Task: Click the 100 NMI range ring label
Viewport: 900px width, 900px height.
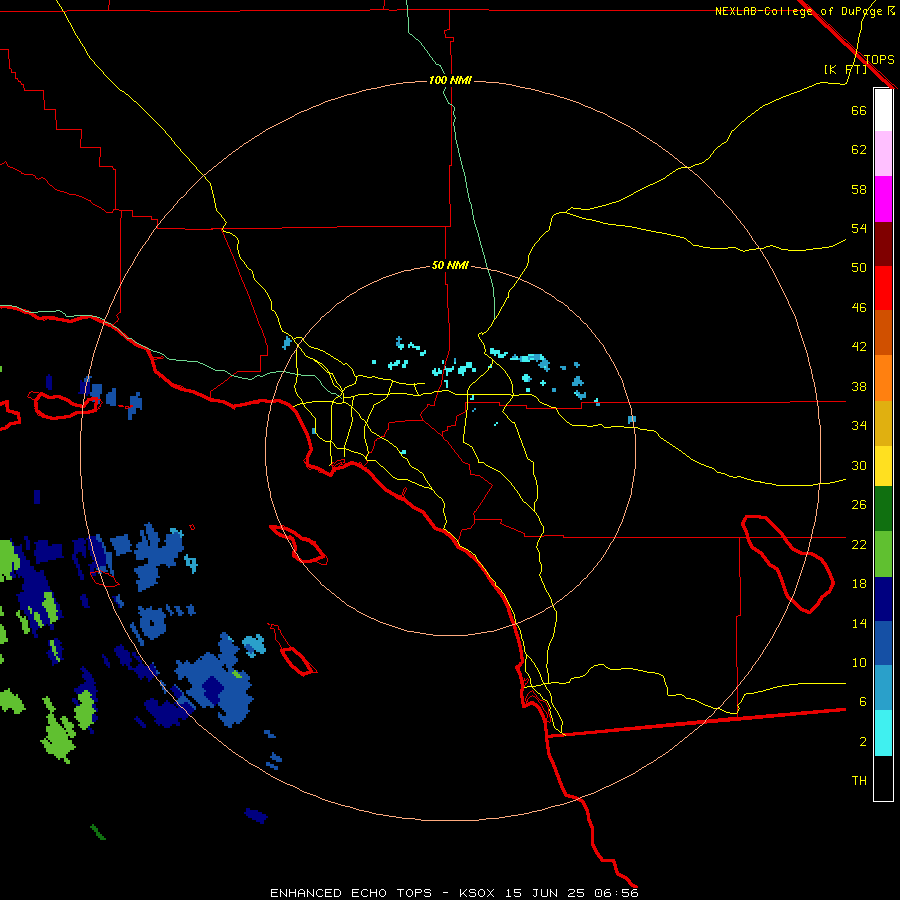Action: click(x=450, y=80)
